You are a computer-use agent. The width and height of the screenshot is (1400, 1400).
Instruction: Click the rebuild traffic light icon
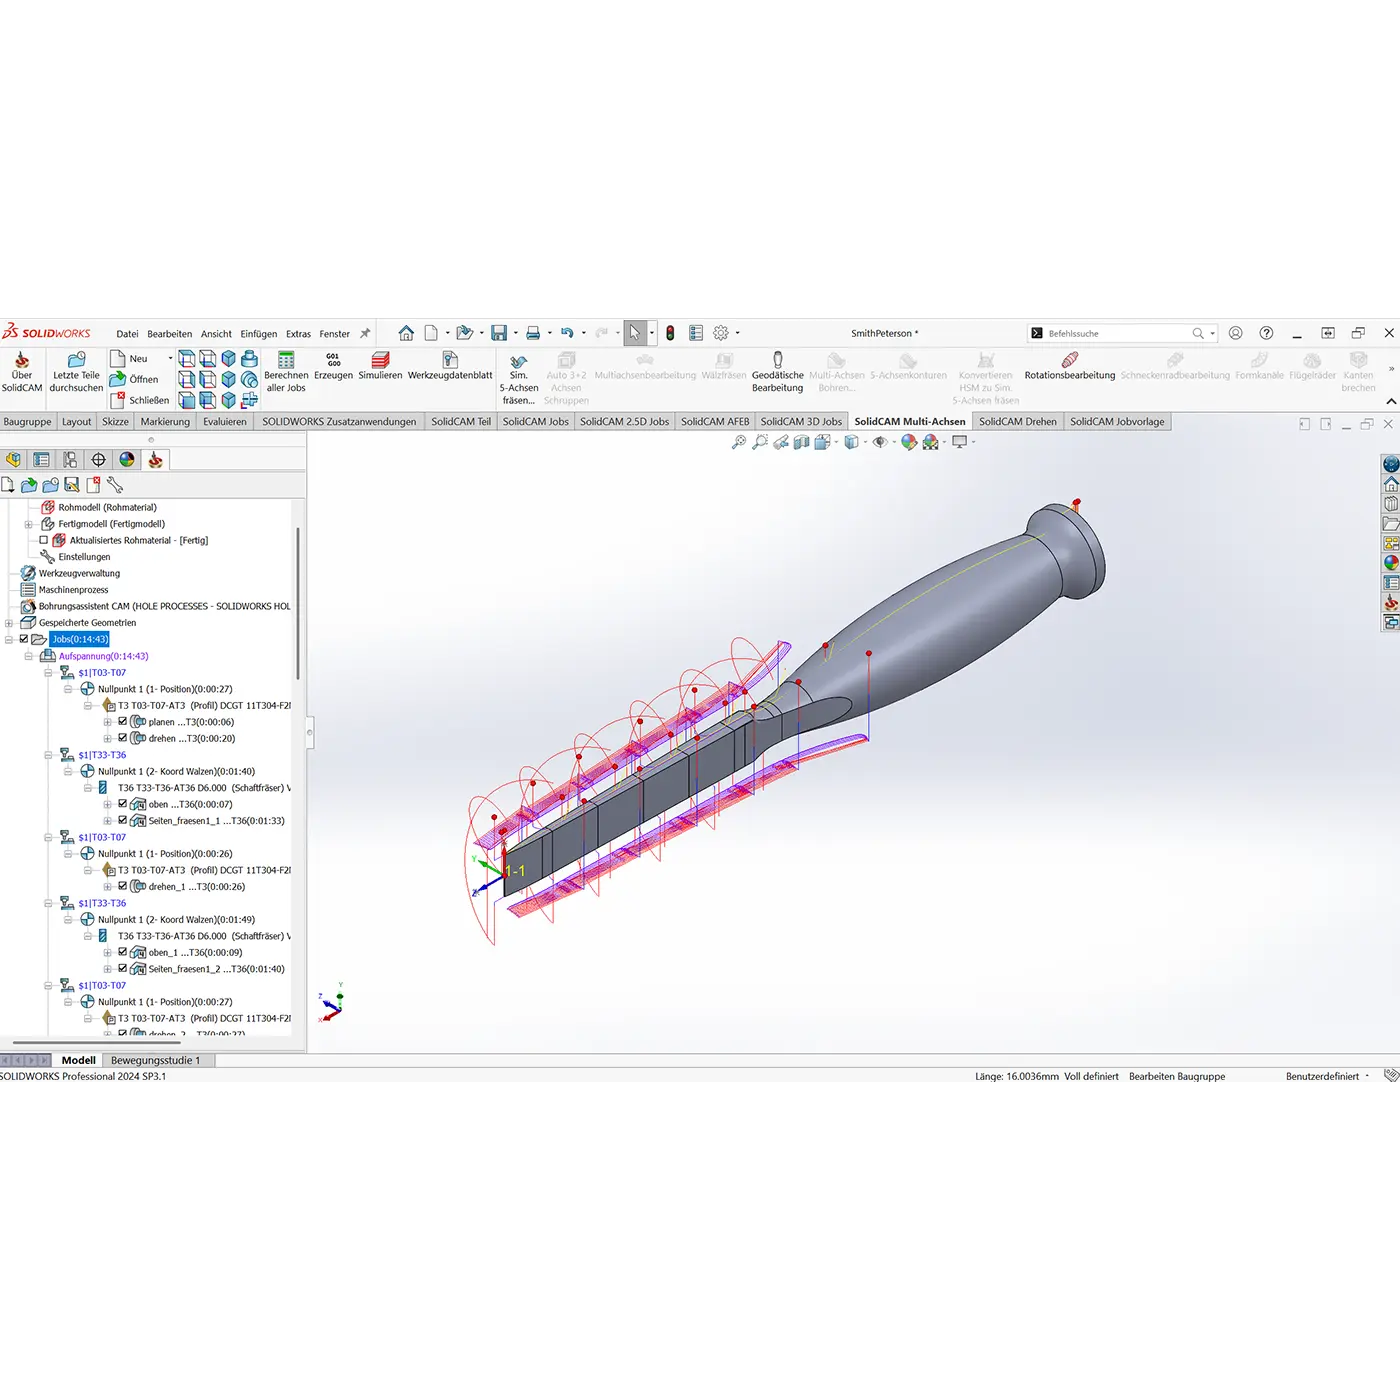click(x=670, y=333)
